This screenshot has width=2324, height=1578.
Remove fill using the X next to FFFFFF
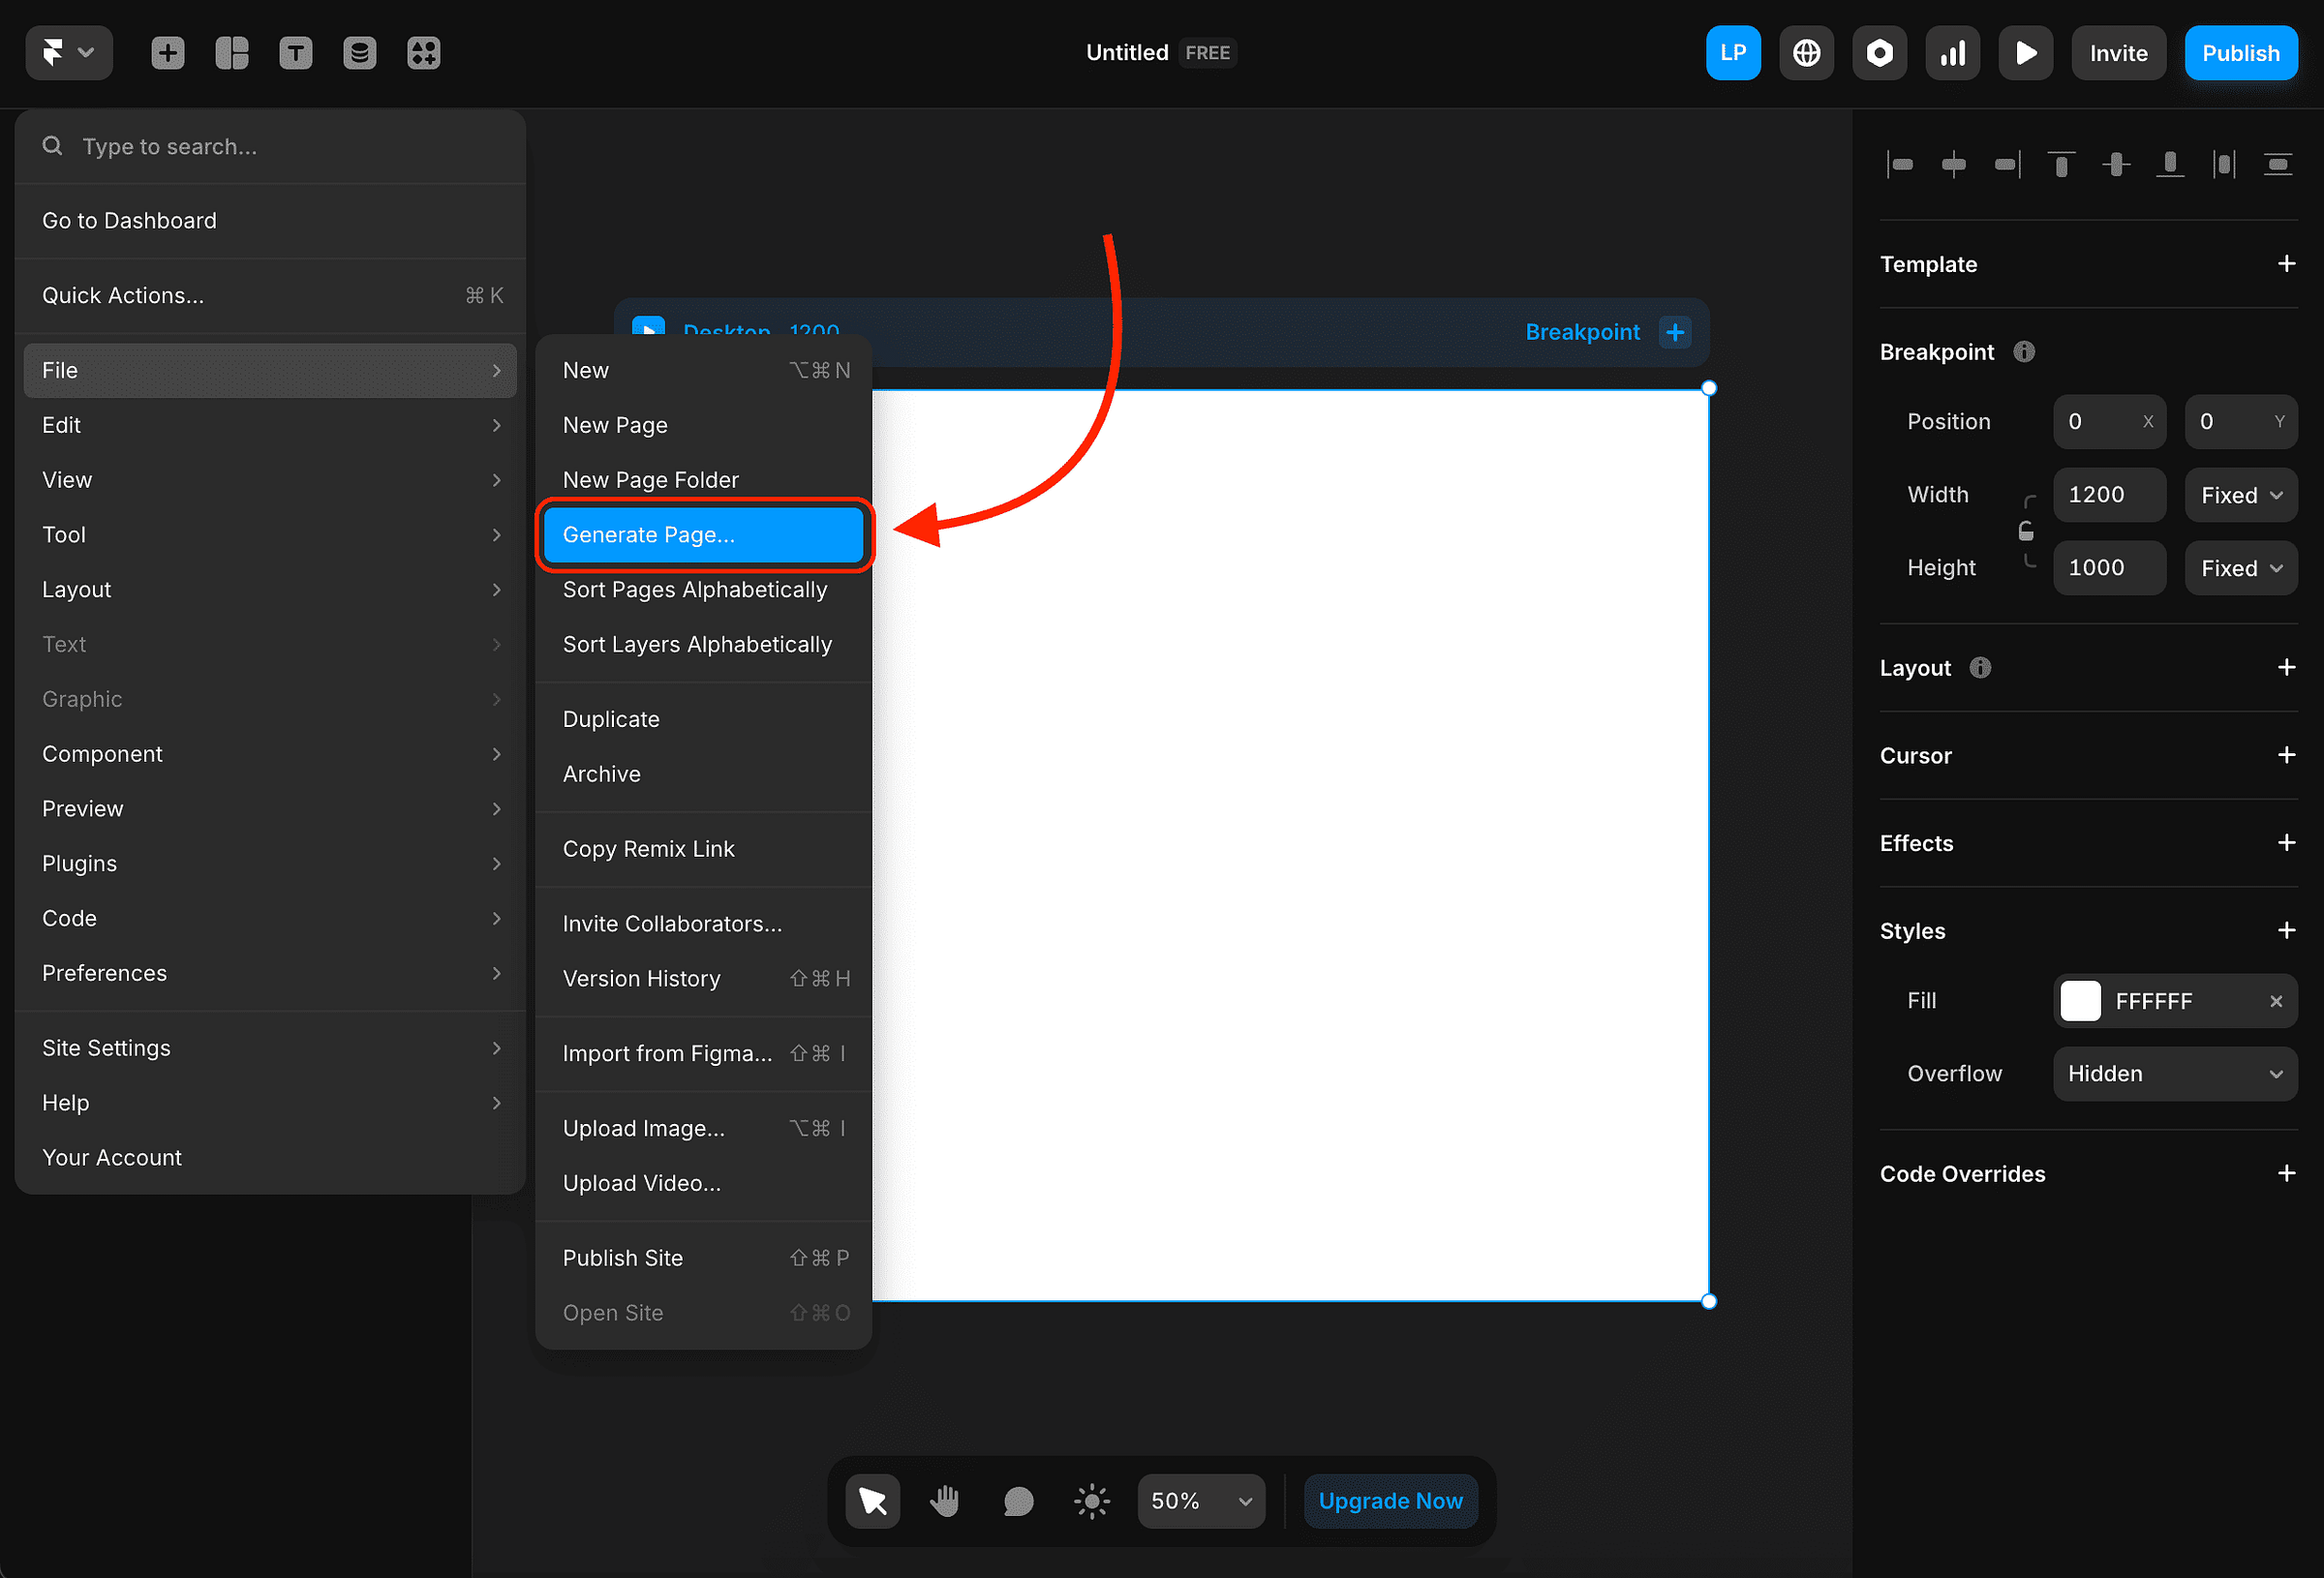click(2276, 1001)
